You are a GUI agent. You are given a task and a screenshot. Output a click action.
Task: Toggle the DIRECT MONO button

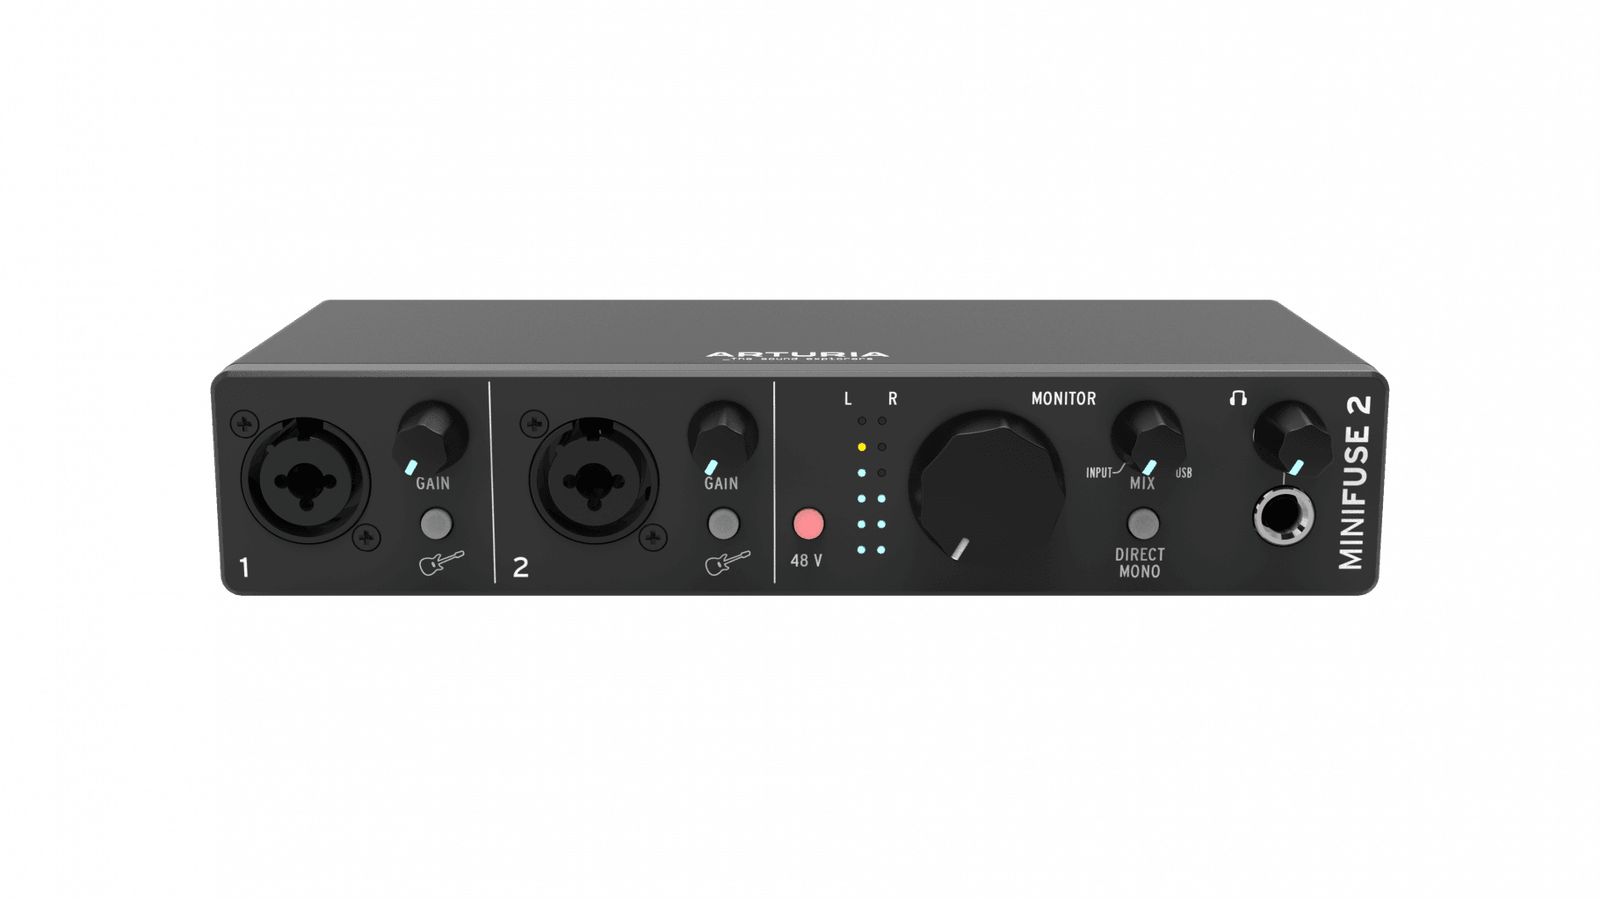pos(1143,523)
